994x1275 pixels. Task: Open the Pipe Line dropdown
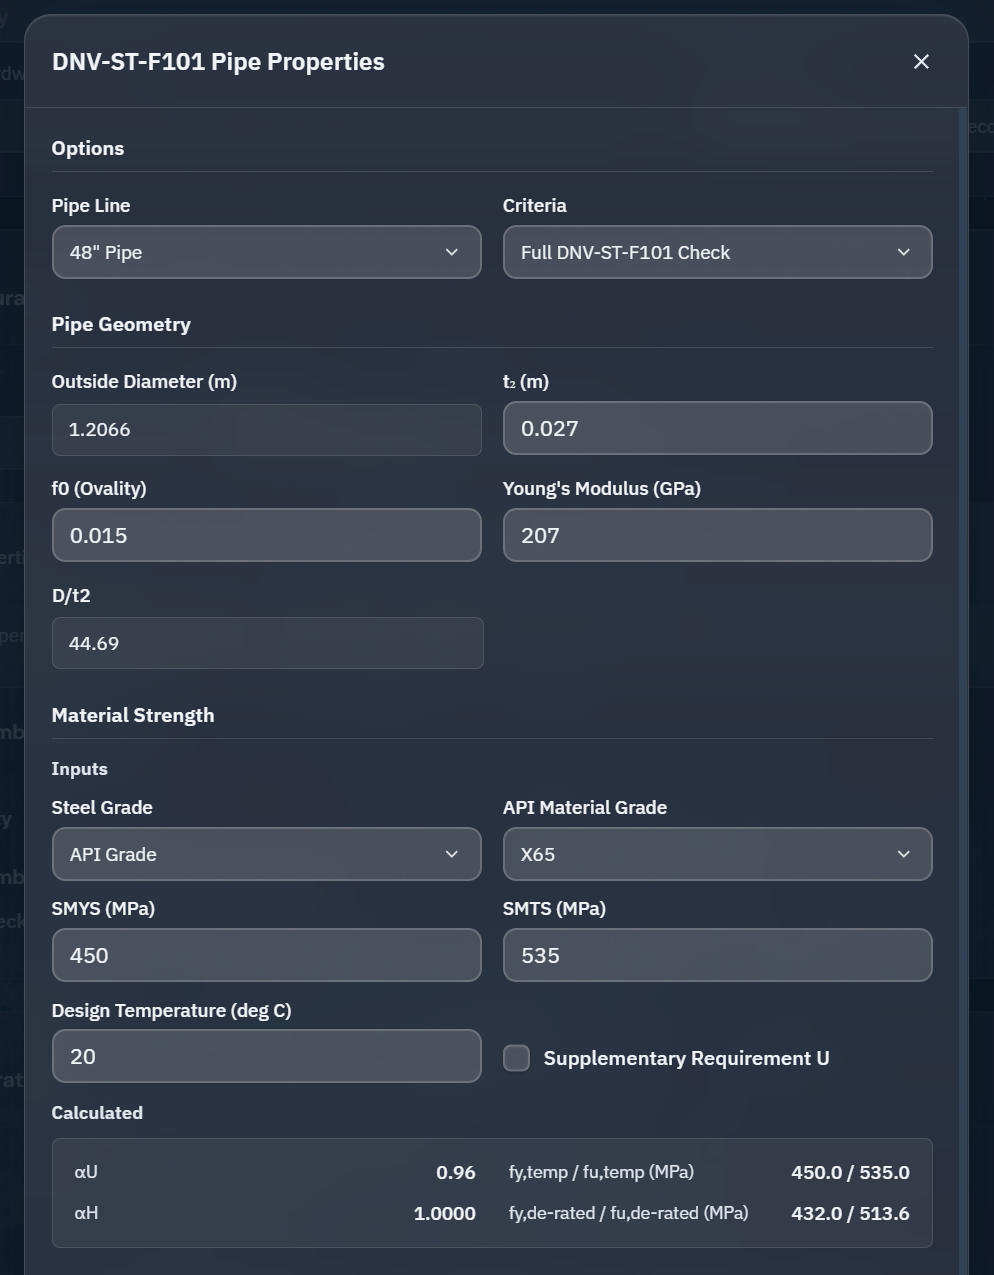point(266,252)
